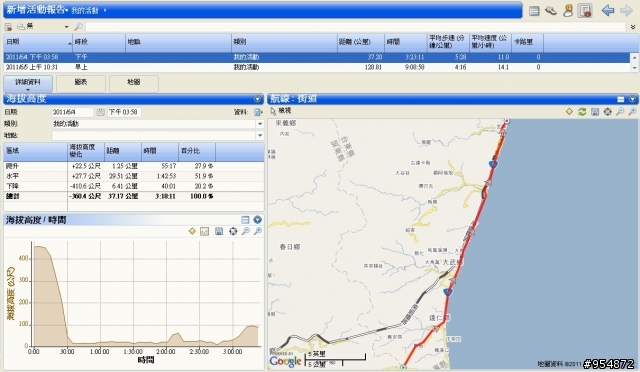This screenshot has width=640, height=372.
Task: Sort the list by the 日期 column header
Action: point(38,42)
